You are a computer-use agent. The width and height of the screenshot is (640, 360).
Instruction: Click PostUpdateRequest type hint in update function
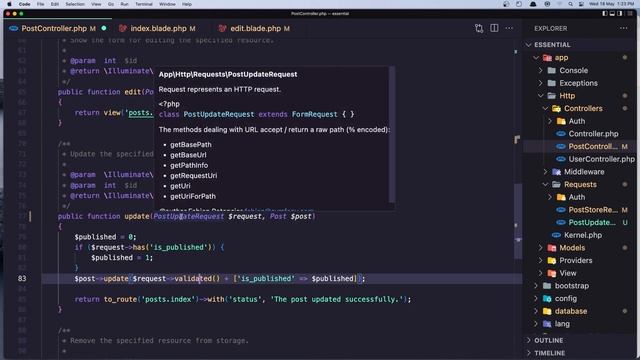click(x=189, y=216)
